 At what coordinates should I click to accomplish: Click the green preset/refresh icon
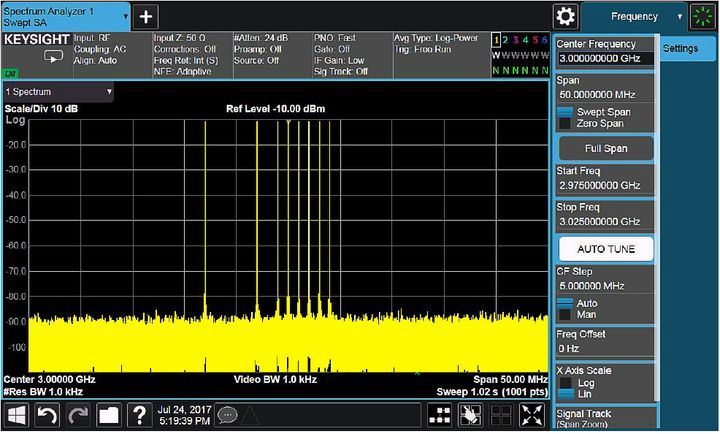(703, 16)
